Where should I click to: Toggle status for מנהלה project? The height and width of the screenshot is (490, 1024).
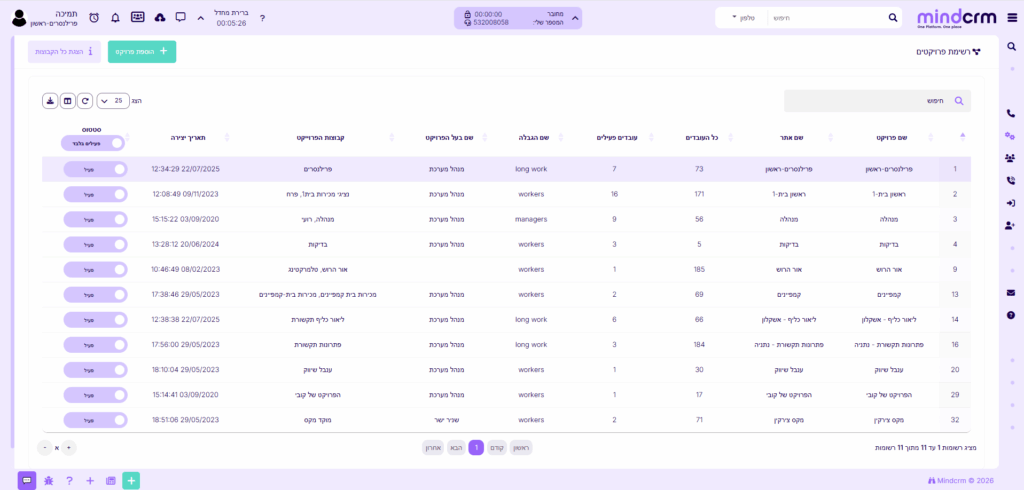pos(95,219)
